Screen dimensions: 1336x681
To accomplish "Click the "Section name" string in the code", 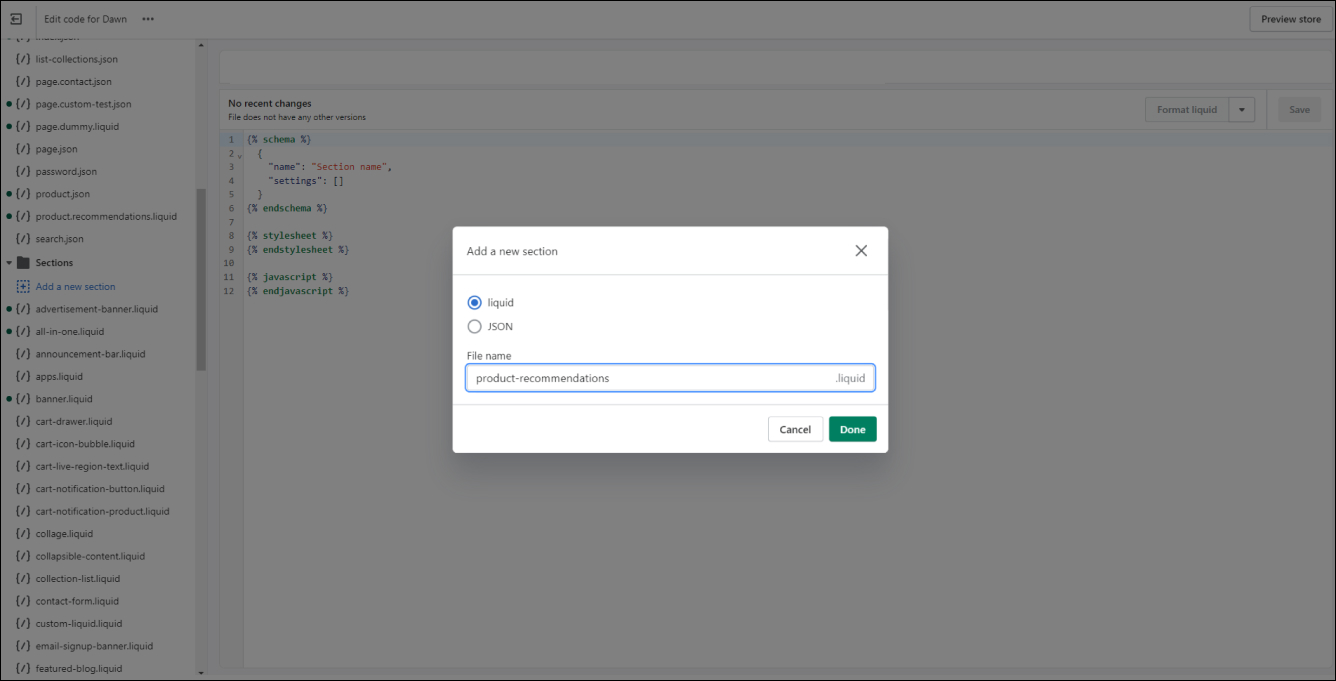I will coord(348,167).
